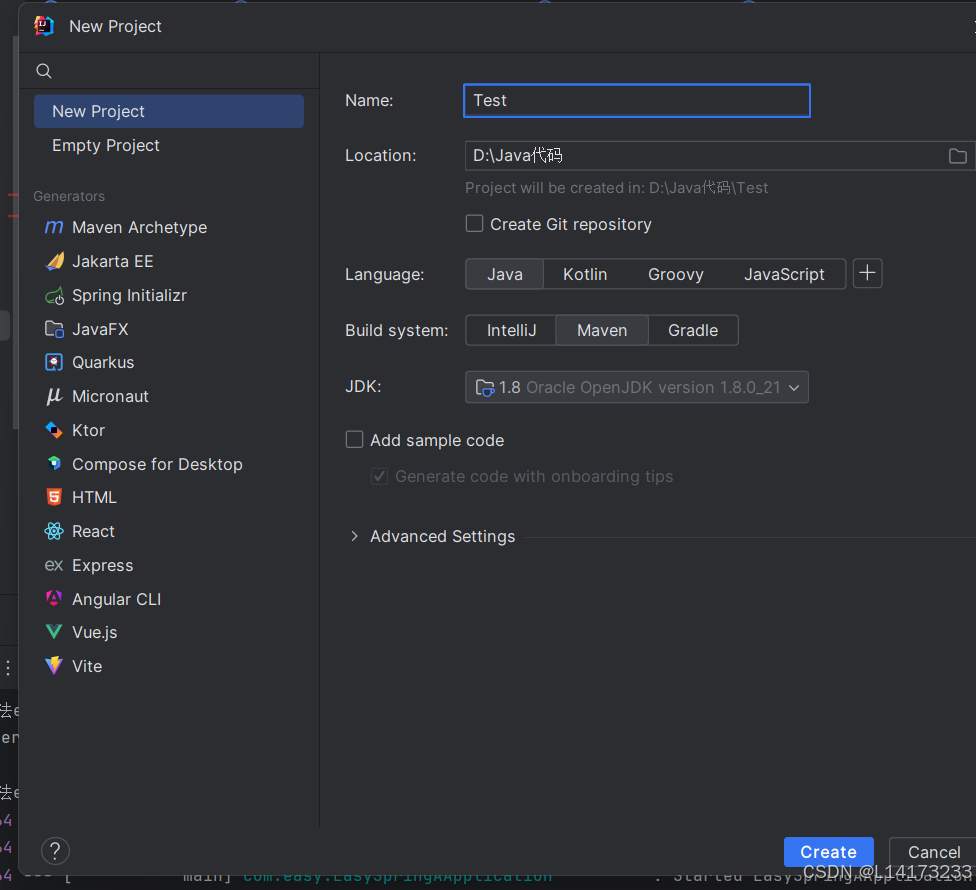This screenshot has height=890, width=976.
Task: Click the search magnifier icon
Action: [44, 71]
